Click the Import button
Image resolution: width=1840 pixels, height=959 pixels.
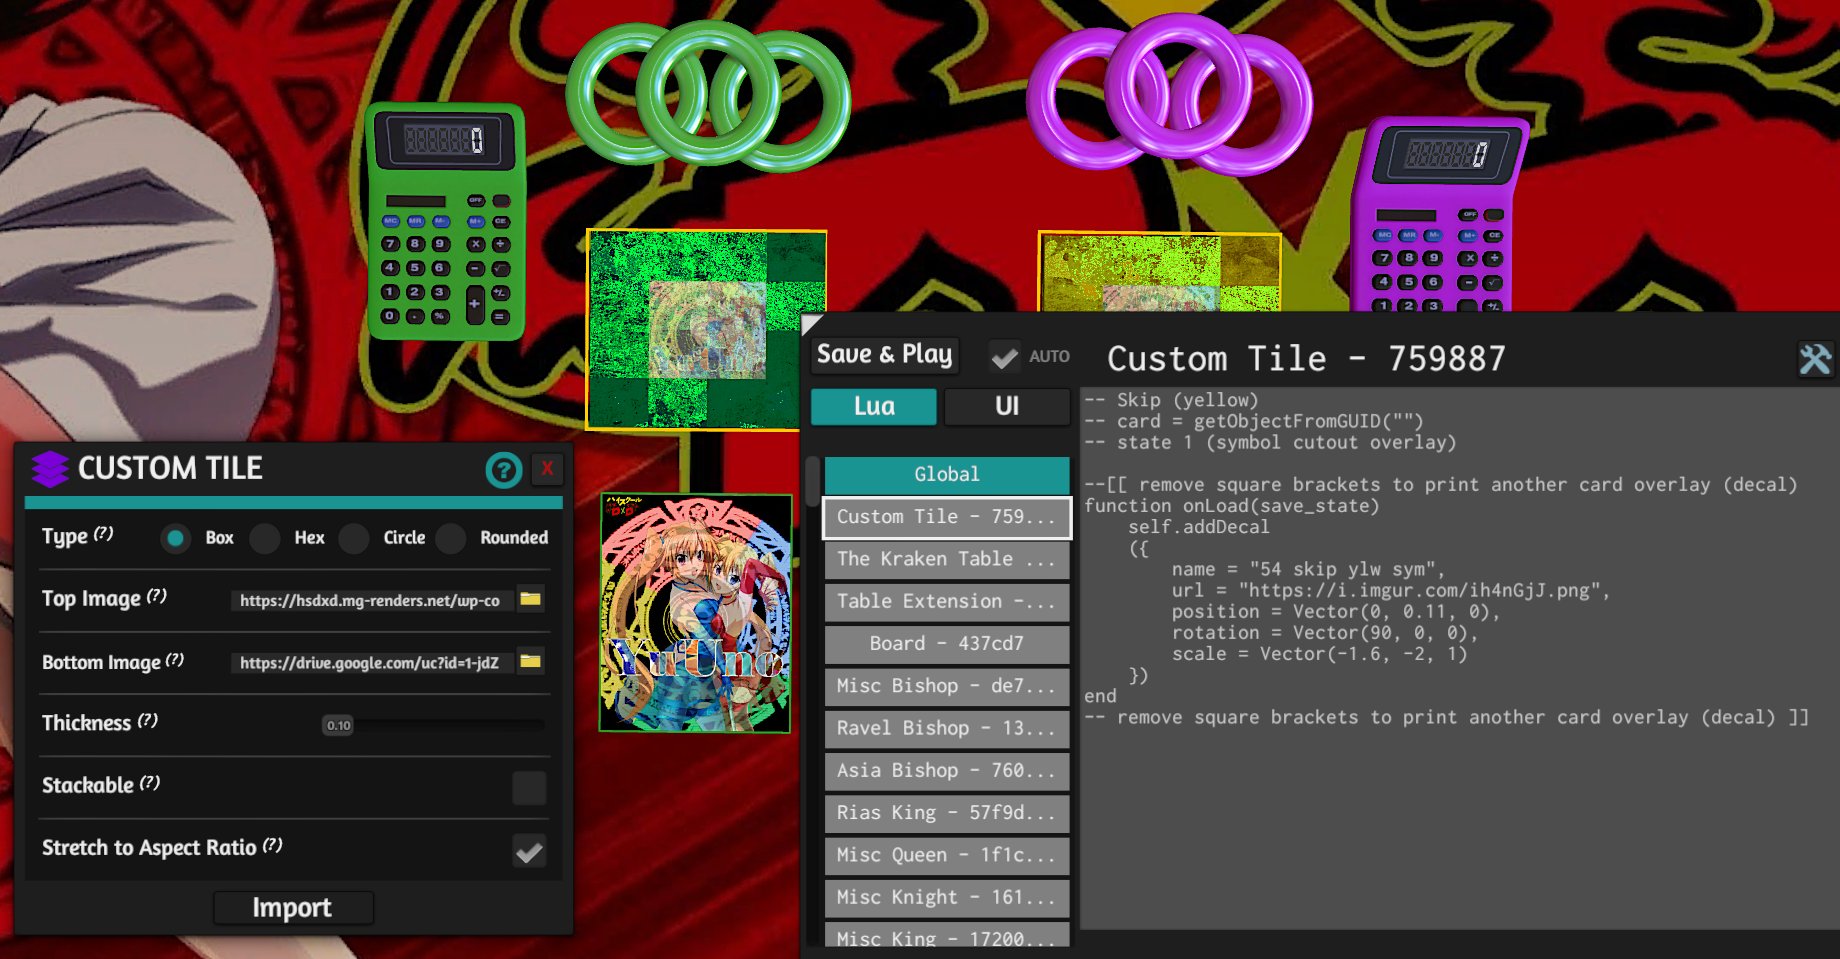click(x=292, y=908)
